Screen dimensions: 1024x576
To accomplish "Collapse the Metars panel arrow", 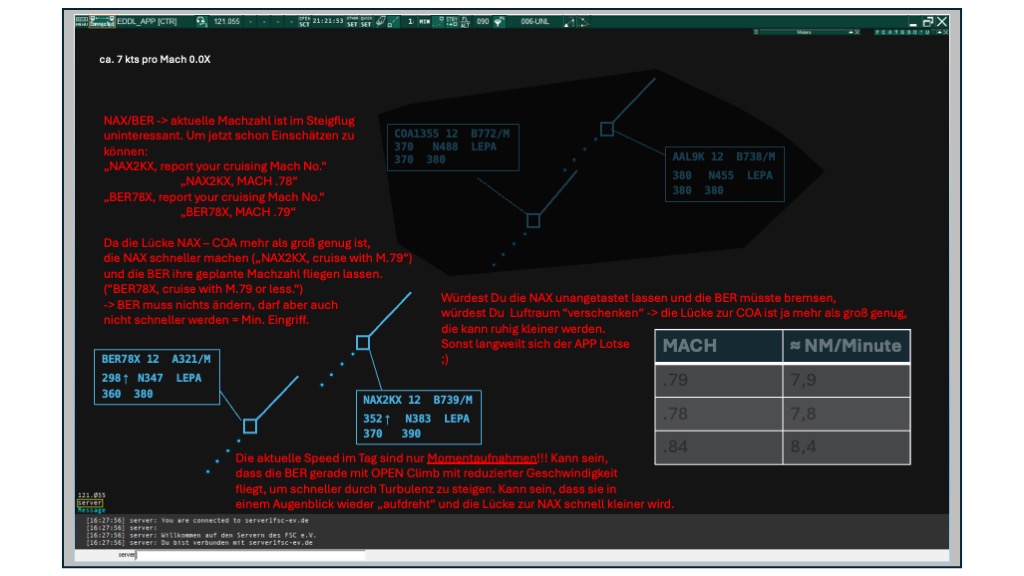I will click(x=850, y=32).
